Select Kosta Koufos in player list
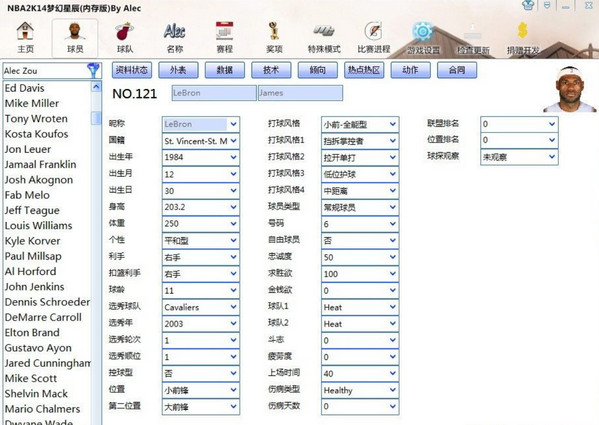 (x=36, y=134)
